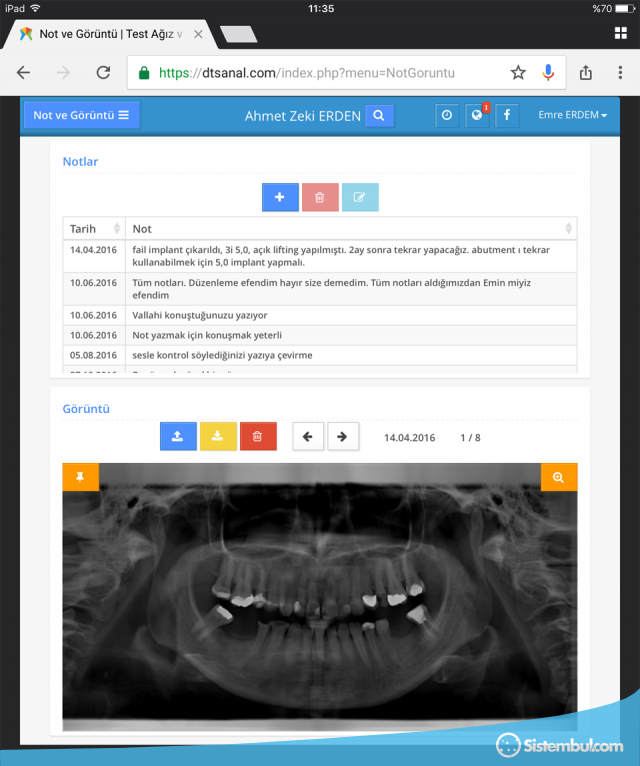The width and height of the screenshot is (640, 766).
Task: Open the browser share icon
Action: coord(586,73)
